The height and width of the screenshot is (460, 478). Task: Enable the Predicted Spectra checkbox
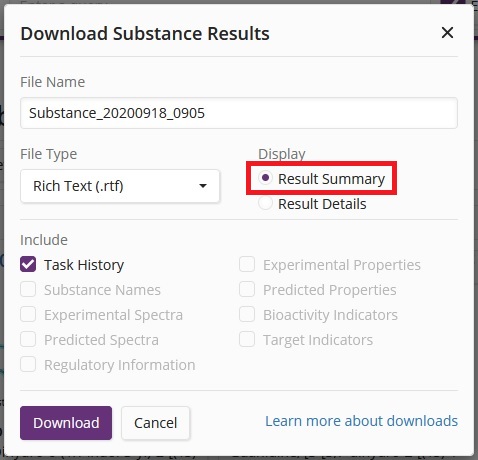(28, 339)
